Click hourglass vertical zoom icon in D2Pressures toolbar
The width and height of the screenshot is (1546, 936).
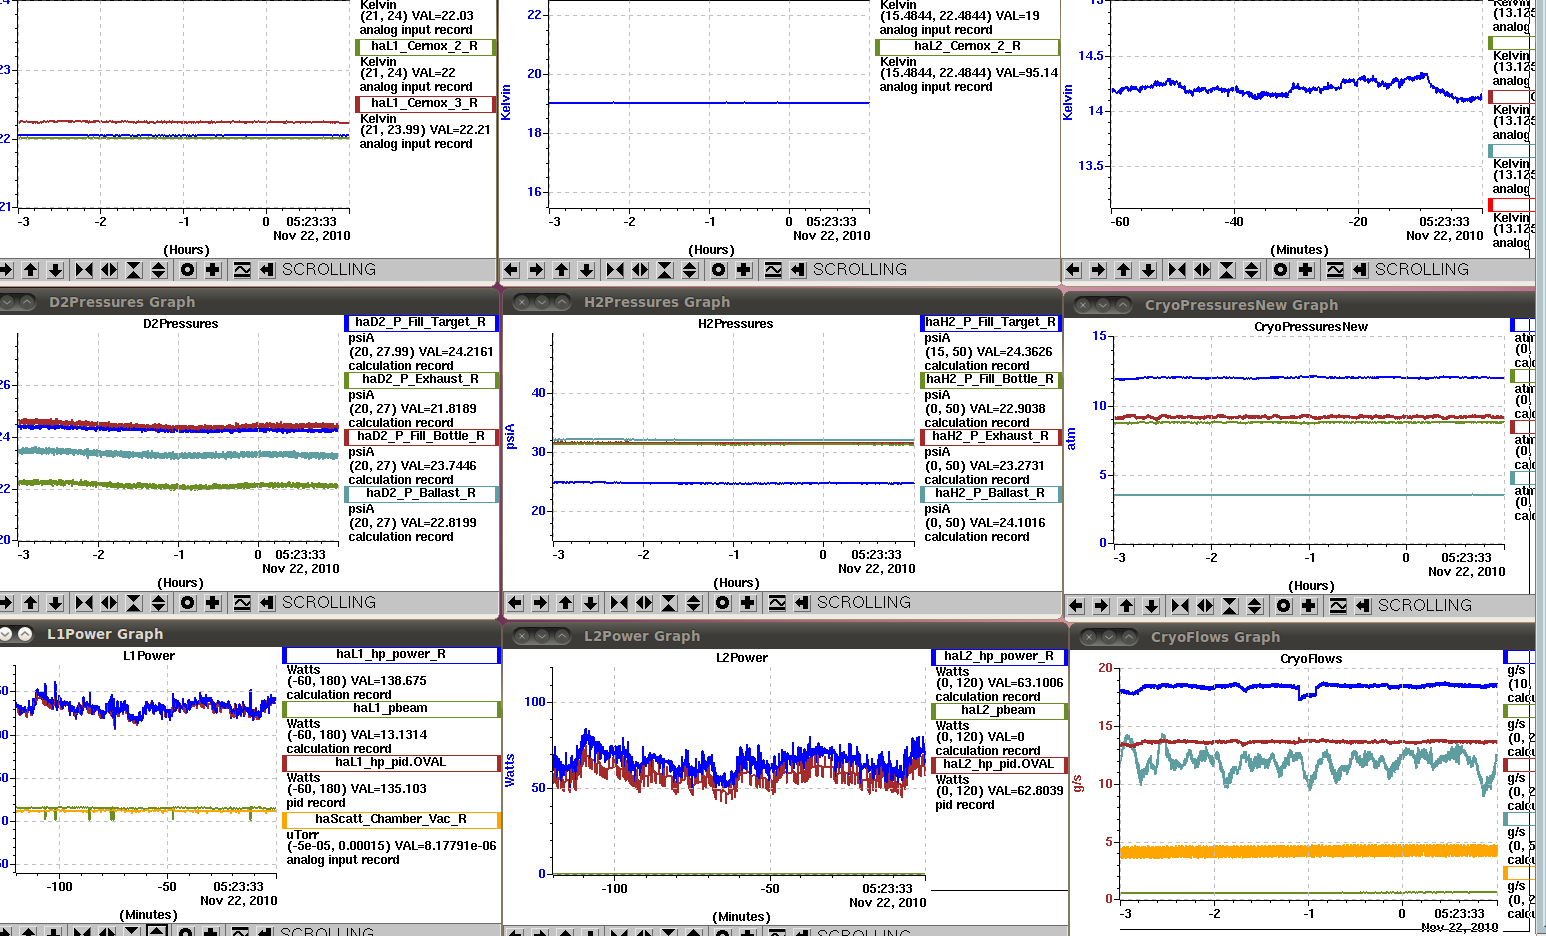tap(134, 603)
